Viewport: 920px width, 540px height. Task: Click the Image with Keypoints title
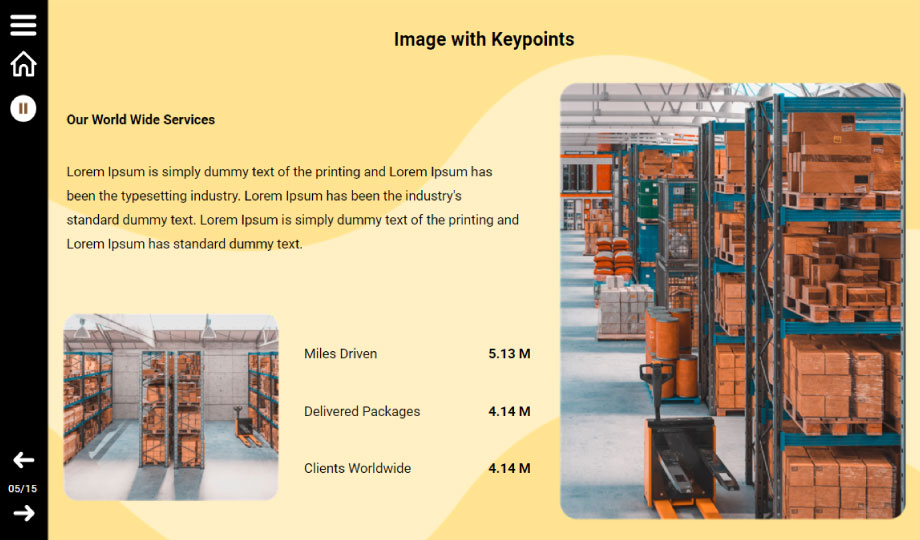pos(484,40)
